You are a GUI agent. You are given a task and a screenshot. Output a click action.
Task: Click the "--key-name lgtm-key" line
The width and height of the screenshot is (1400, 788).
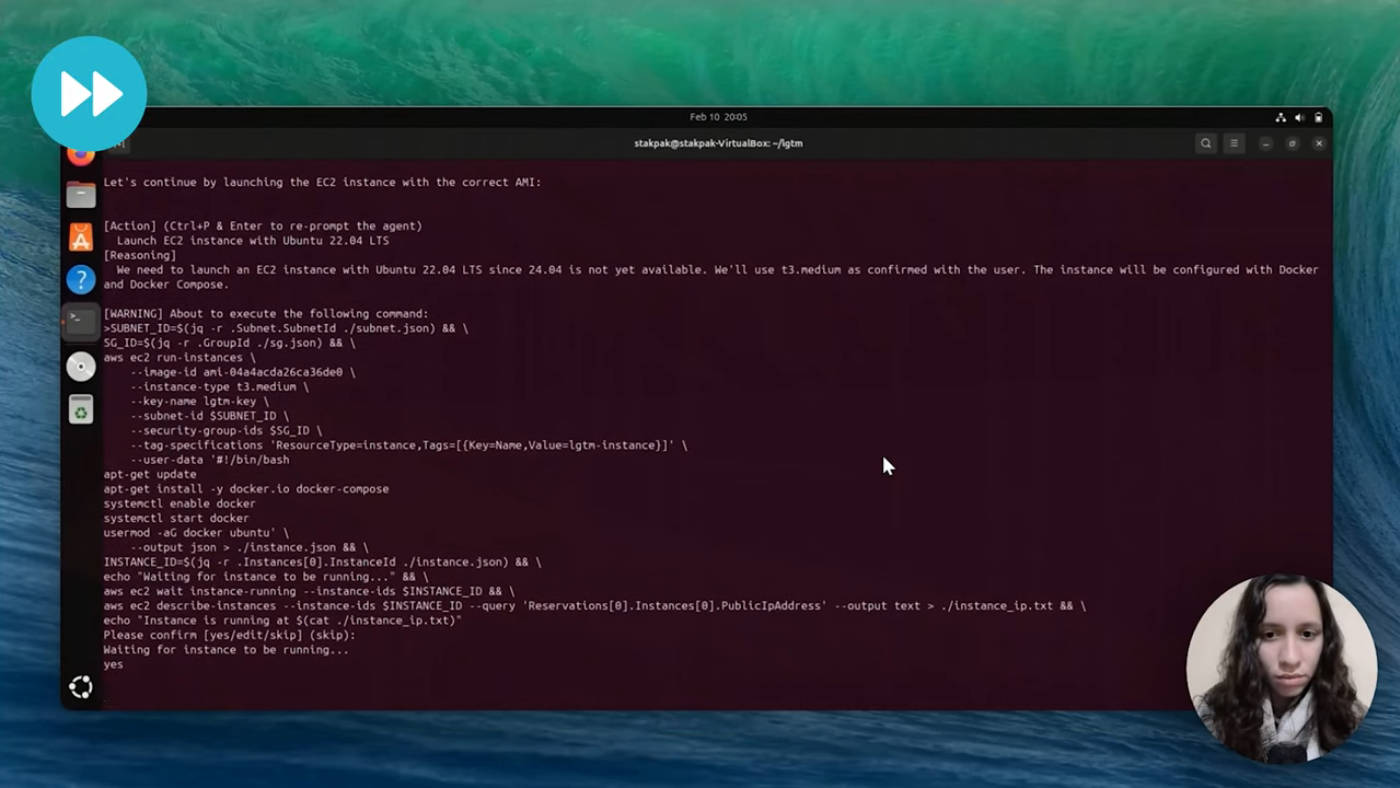(199, 401)
